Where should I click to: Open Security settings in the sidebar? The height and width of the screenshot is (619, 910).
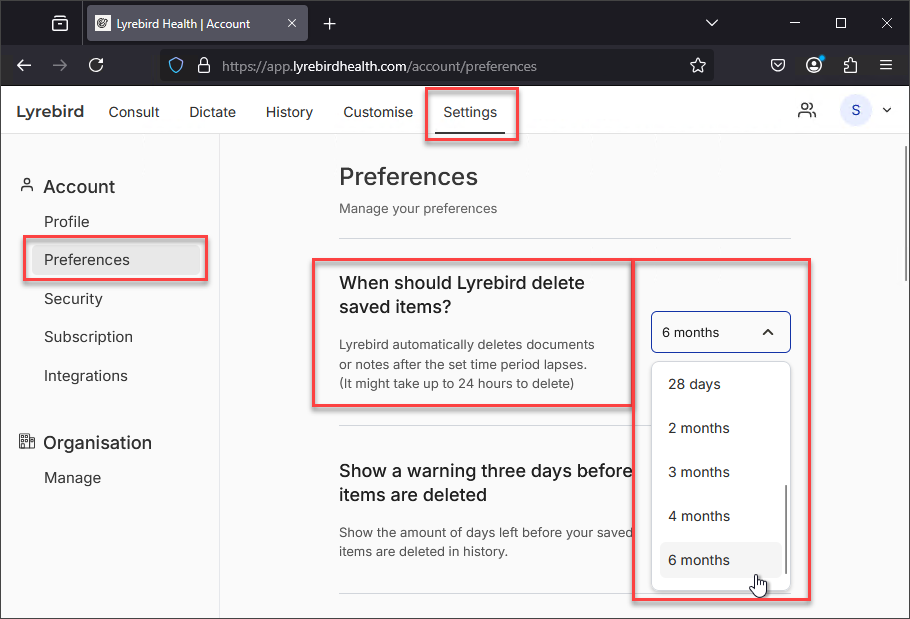pos(73,299)
